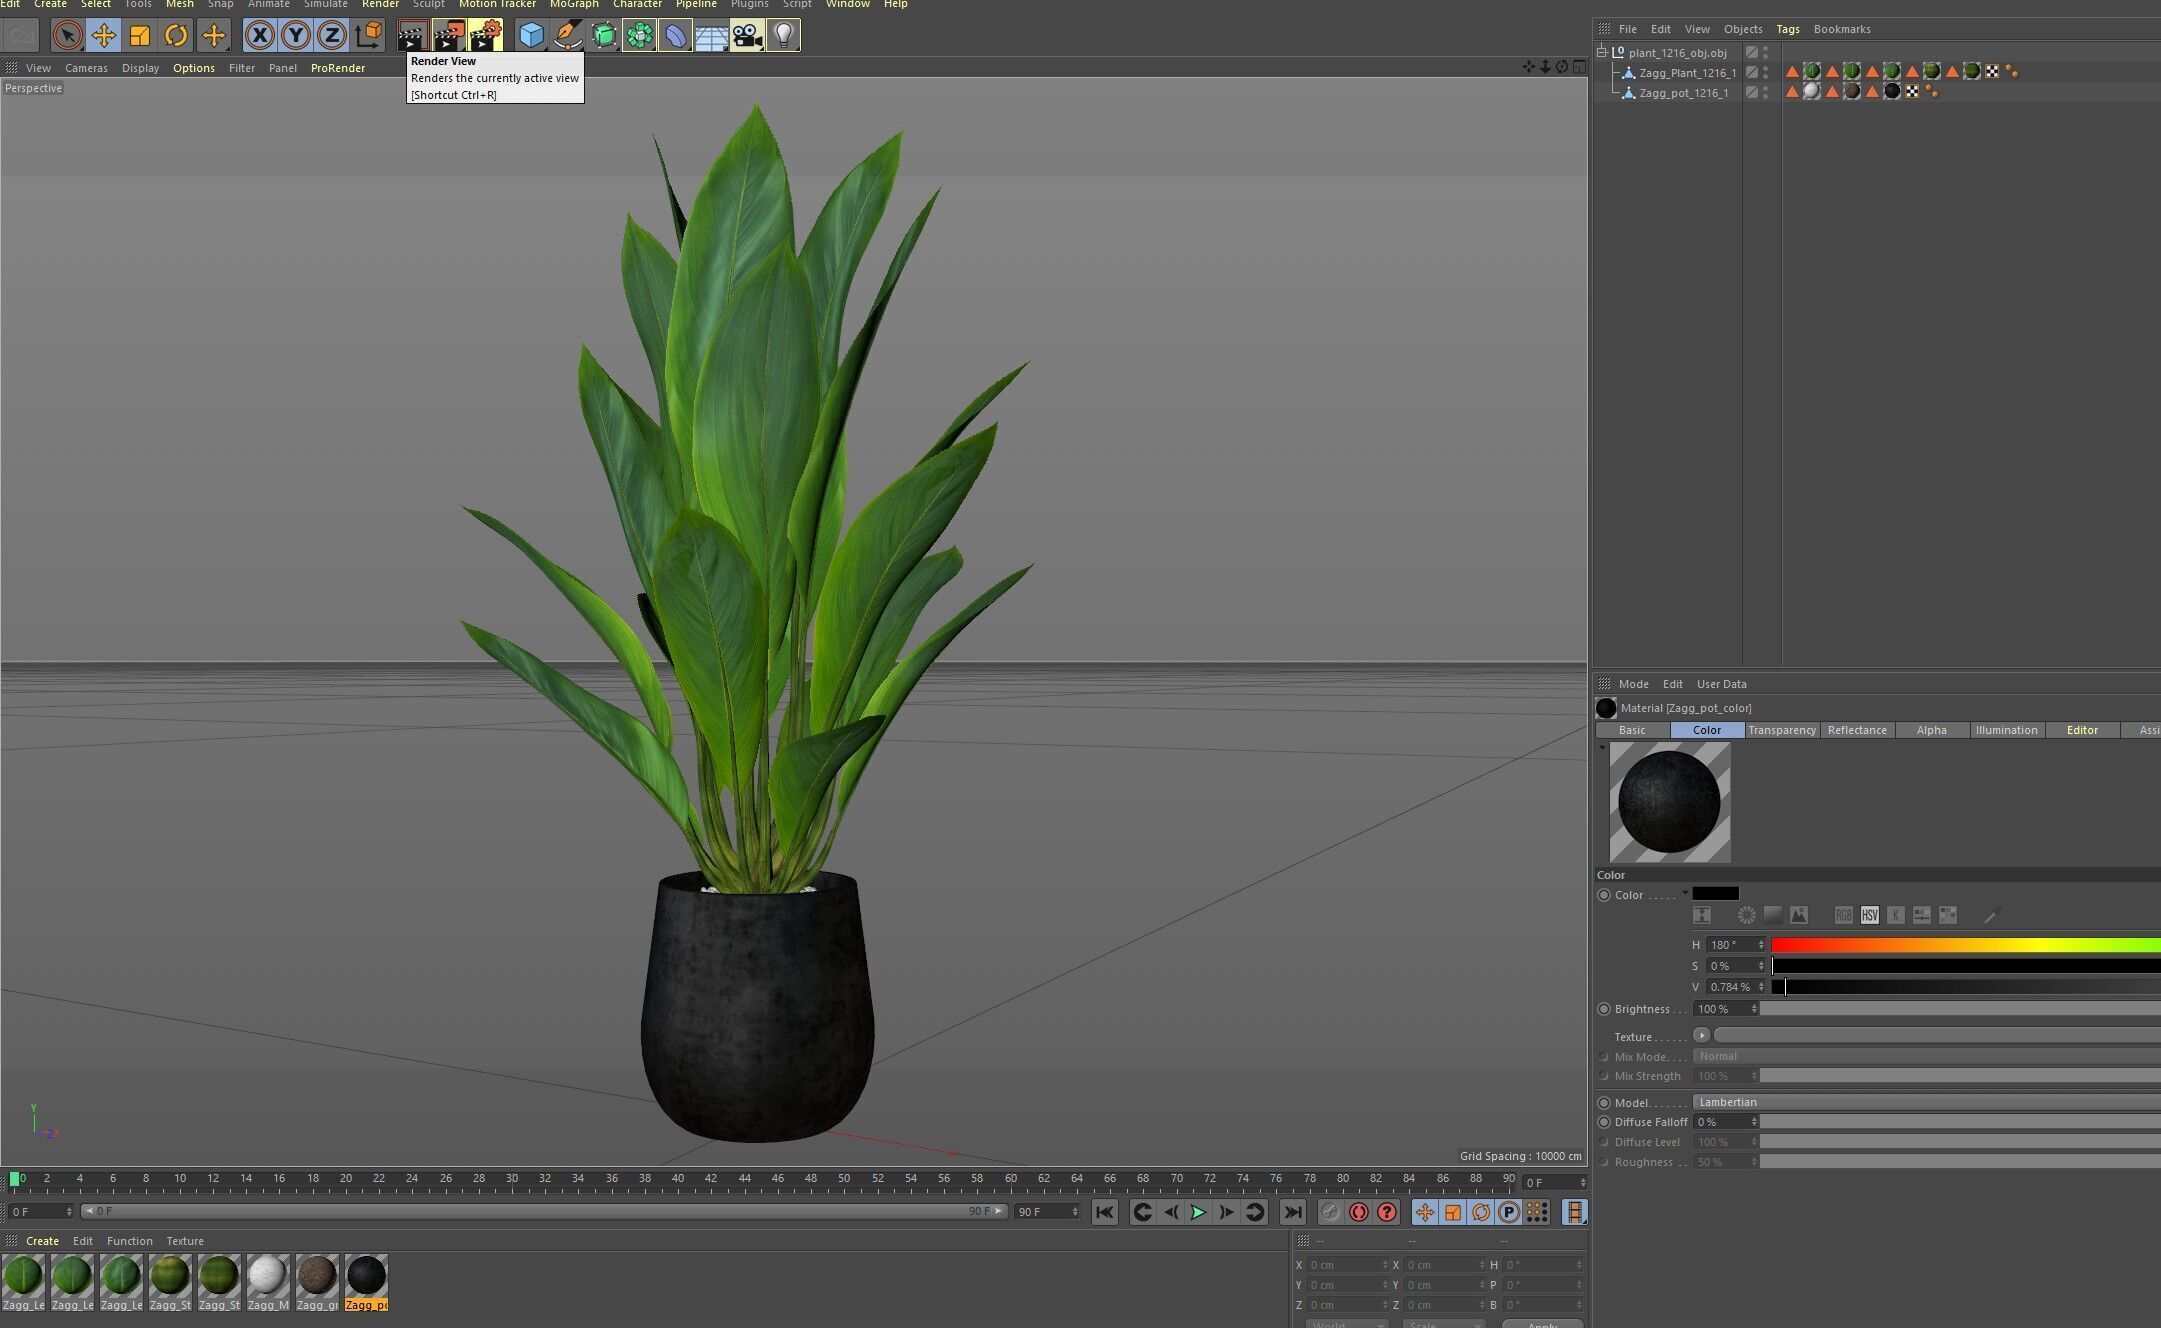The height and width of the screenshot is (1328, 2161).
Task: Select the white Zagg_M material ball
Action: [267, 1276]
